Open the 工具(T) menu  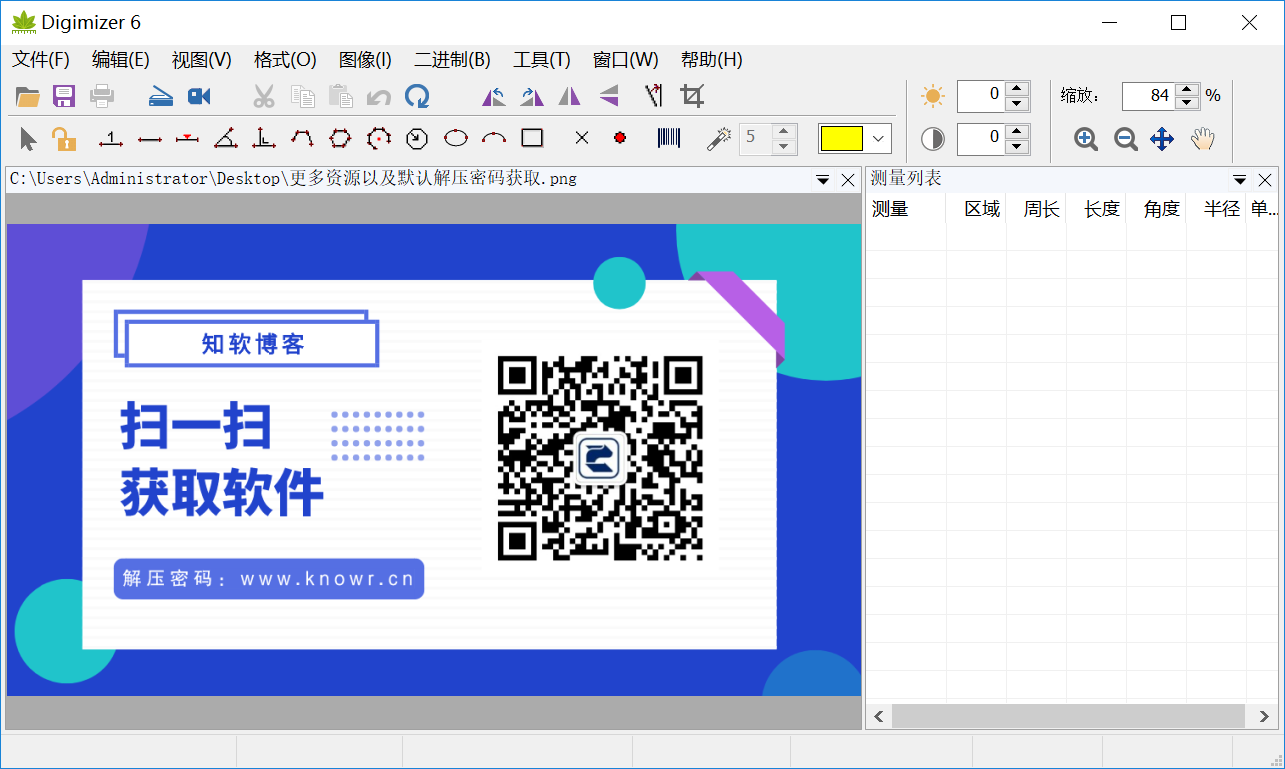coord(542,60)
